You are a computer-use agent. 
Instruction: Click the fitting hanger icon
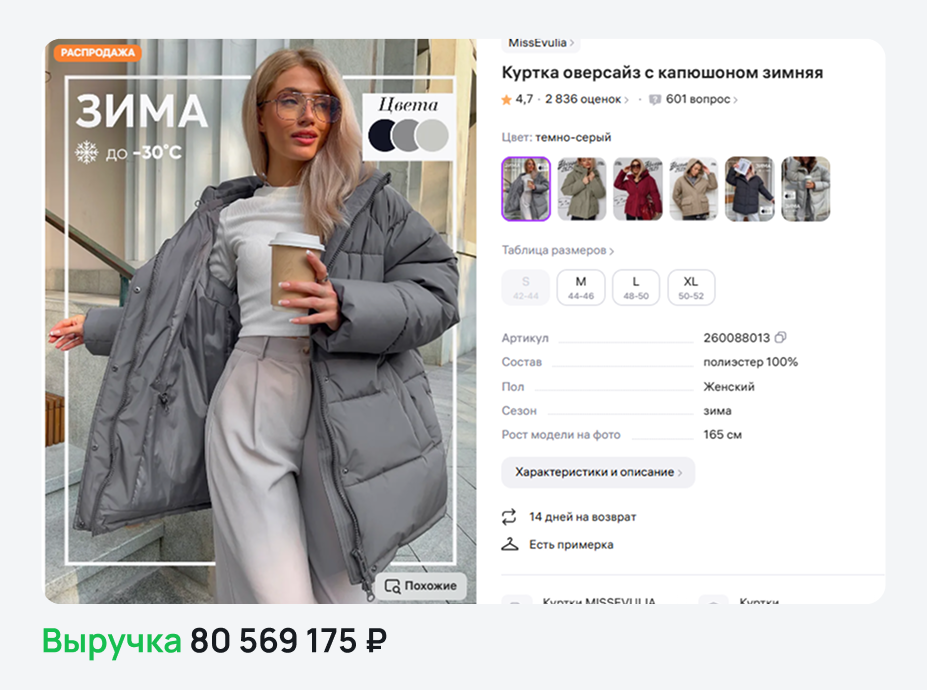click(x=510, y=544)
